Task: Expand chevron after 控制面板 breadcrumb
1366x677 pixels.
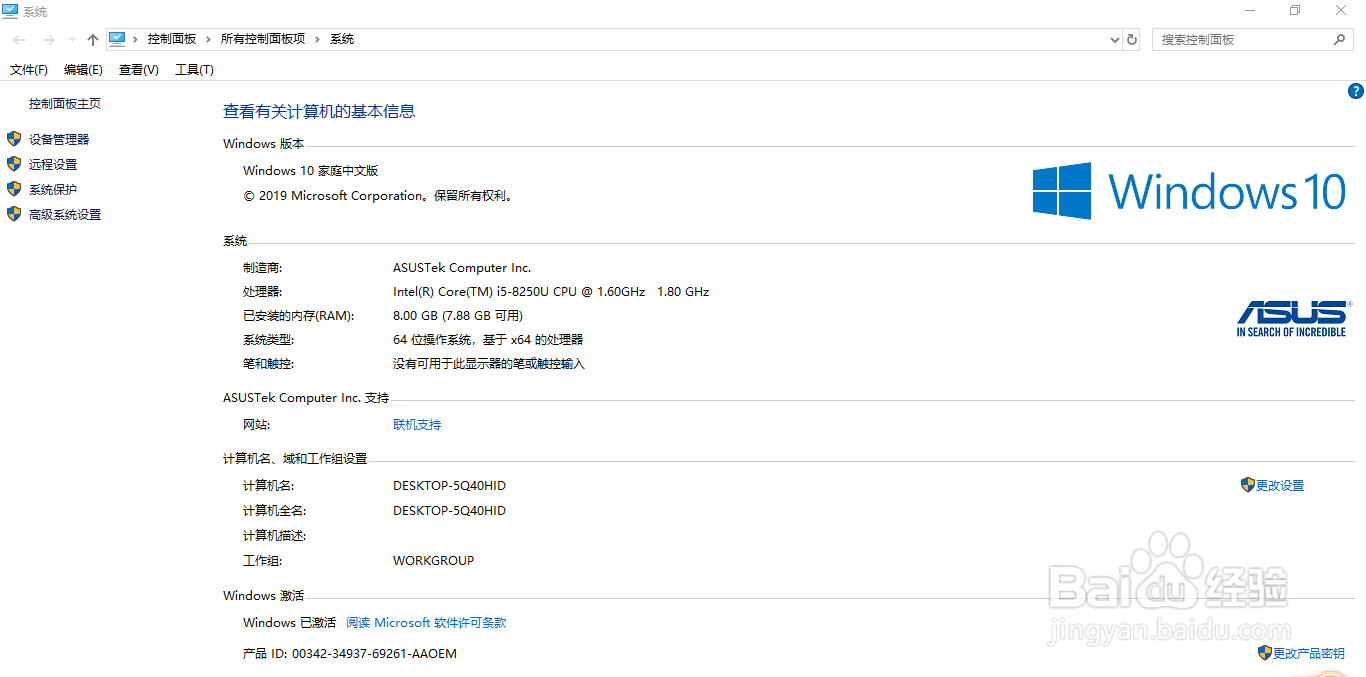Action: click(x=209, y=39)
